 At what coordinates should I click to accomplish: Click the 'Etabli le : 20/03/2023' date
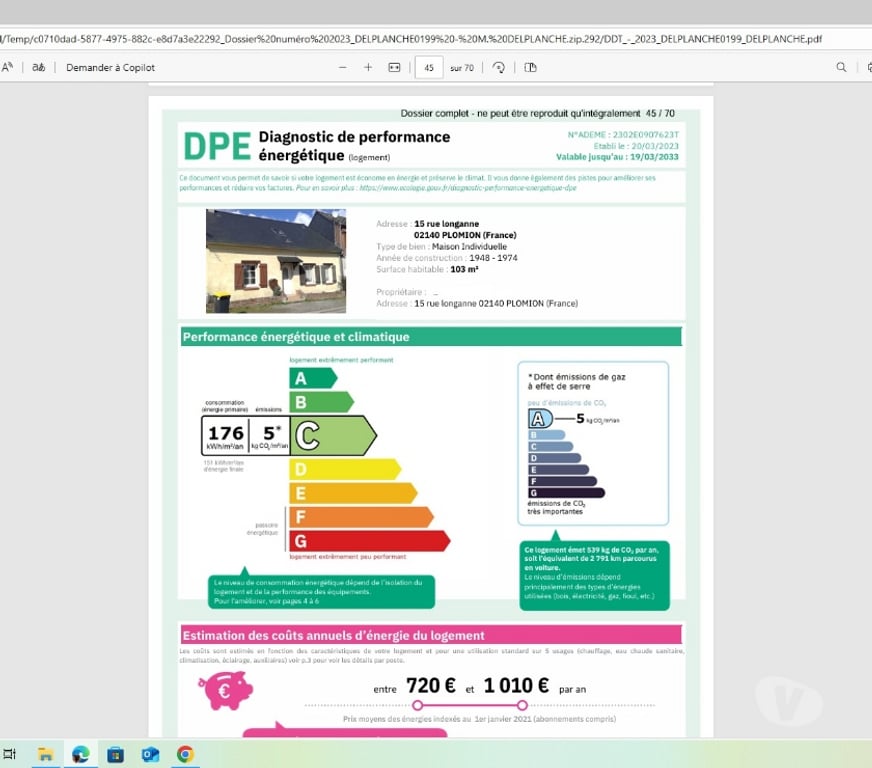pyautogui.click(x=636, y=146)
